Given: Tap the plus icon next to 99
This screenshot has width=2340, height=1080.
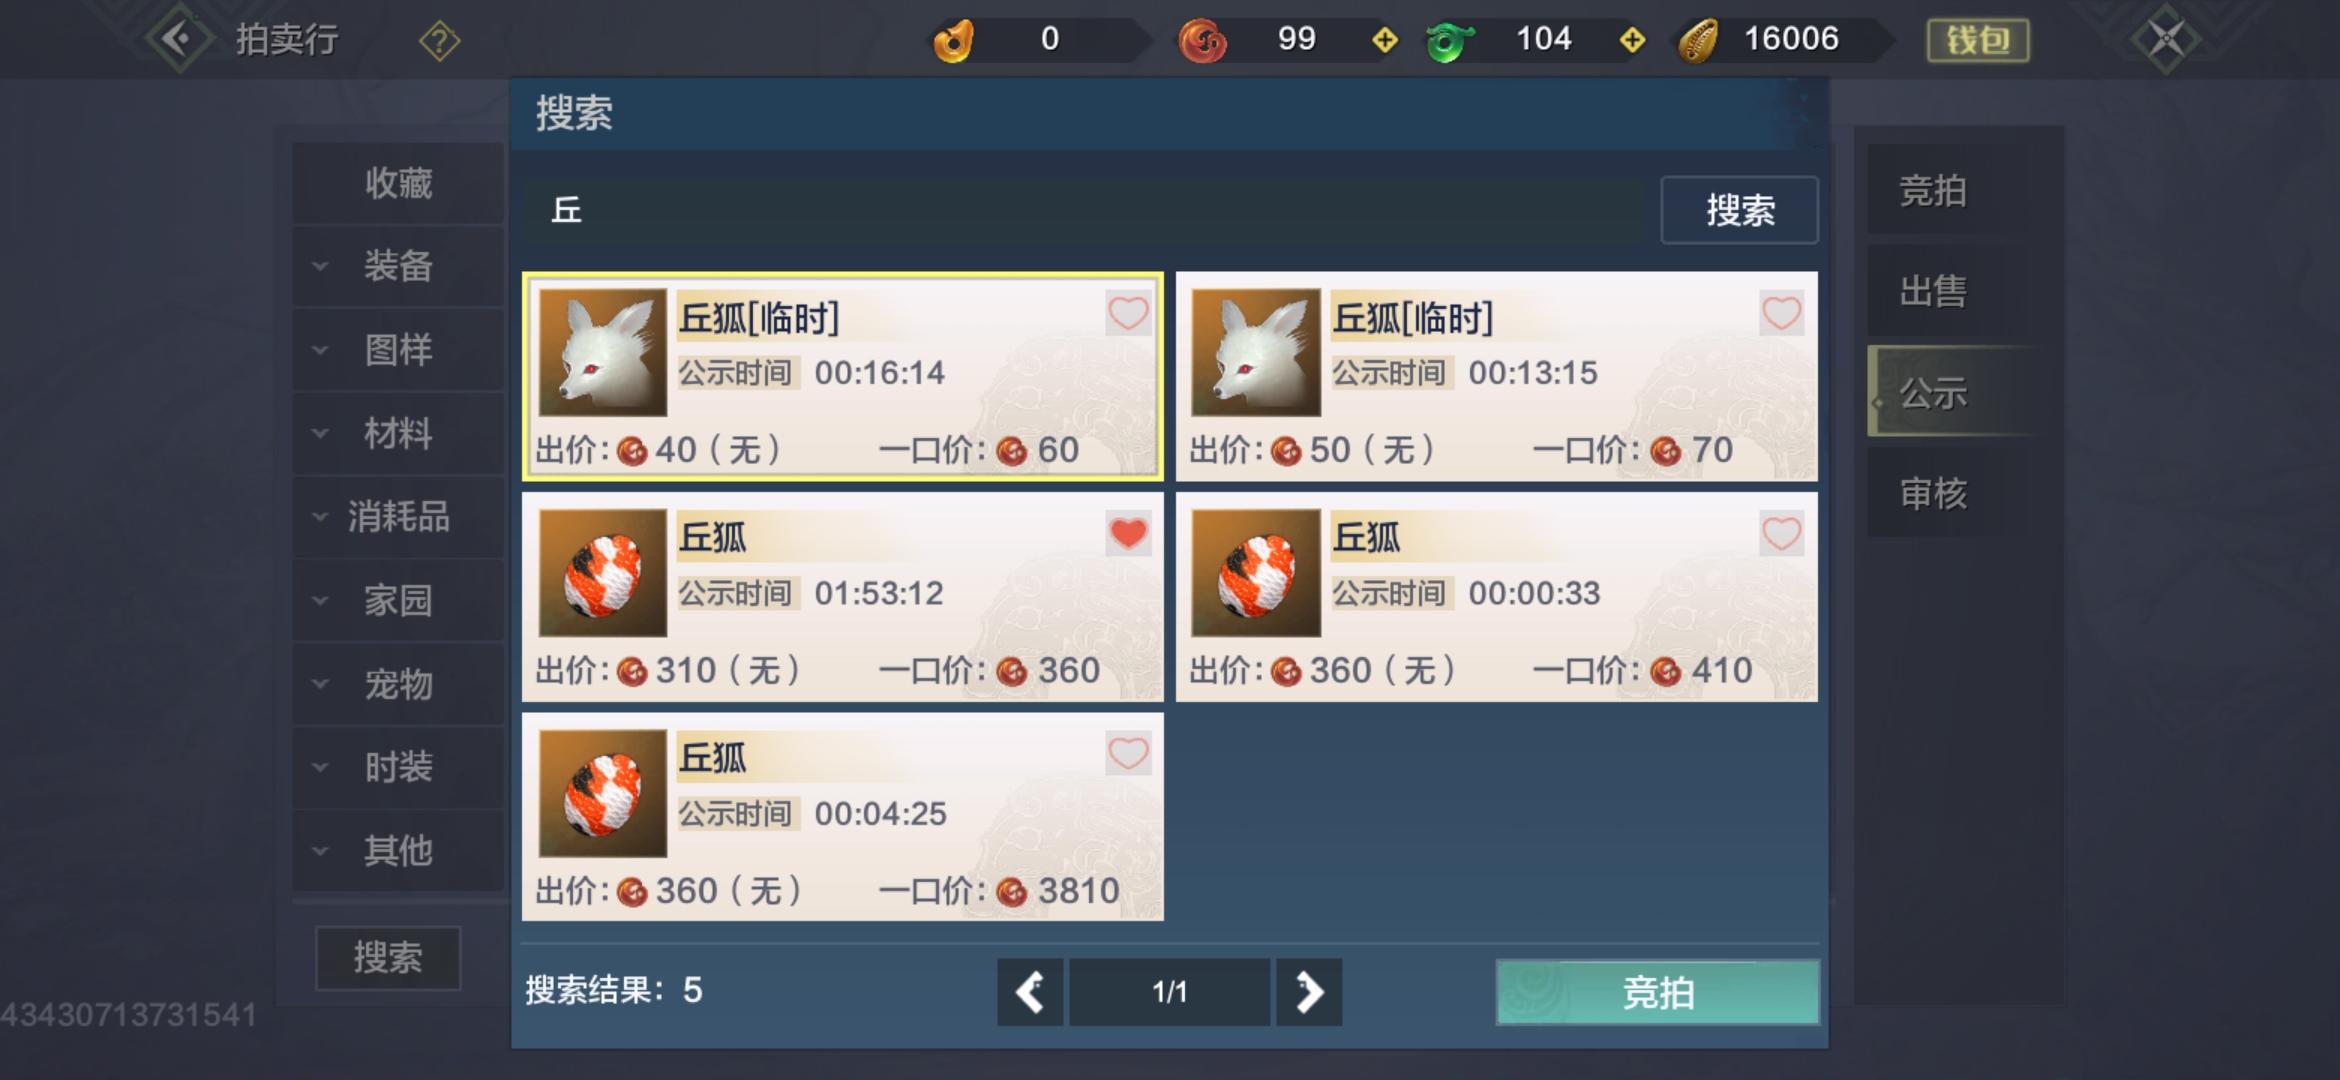Looking at the screenshot, I should pos(1385,40).
